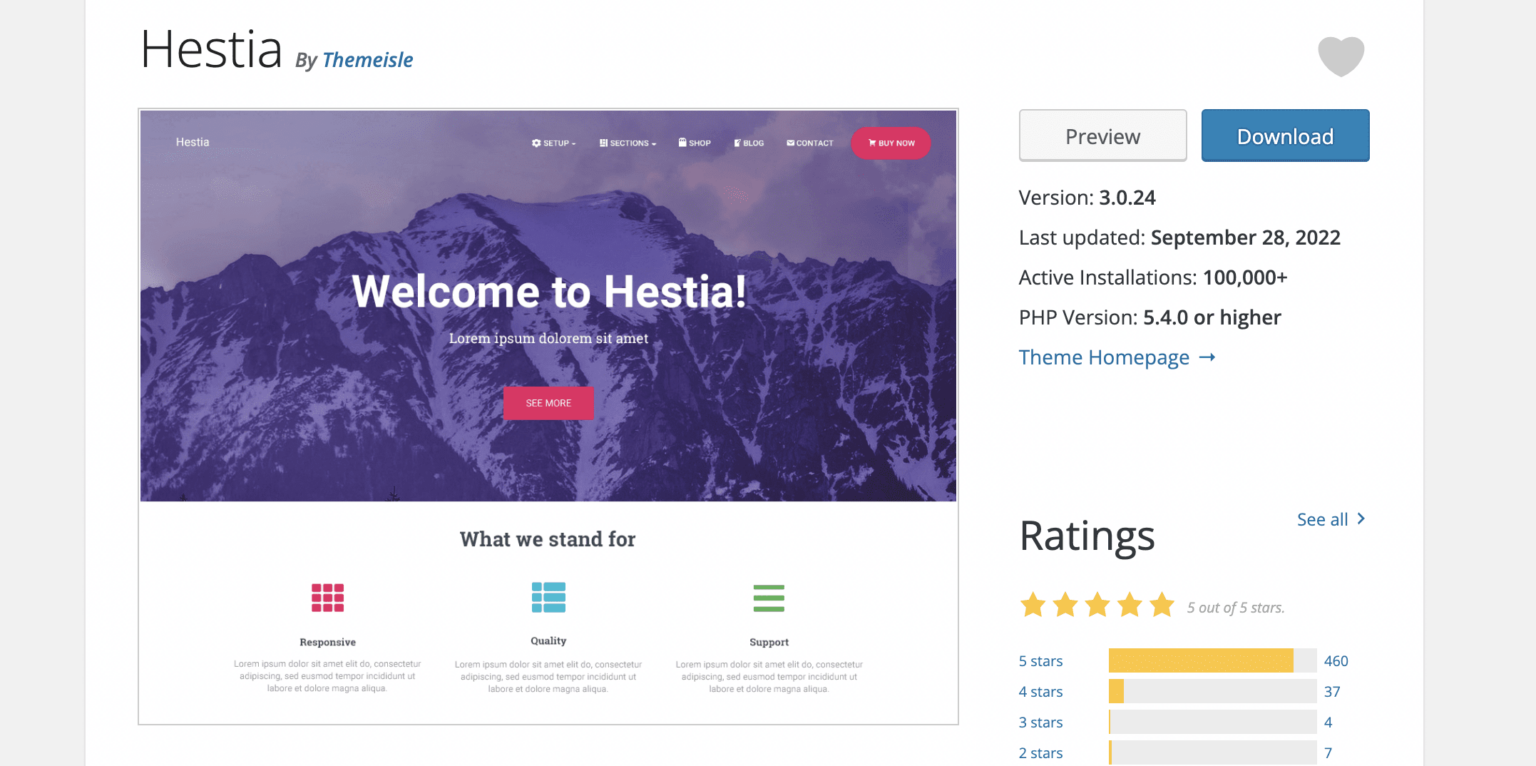Click the '5 out of 5 stars.' text
Screen dimensions: 1536x766
(1236, 608)
